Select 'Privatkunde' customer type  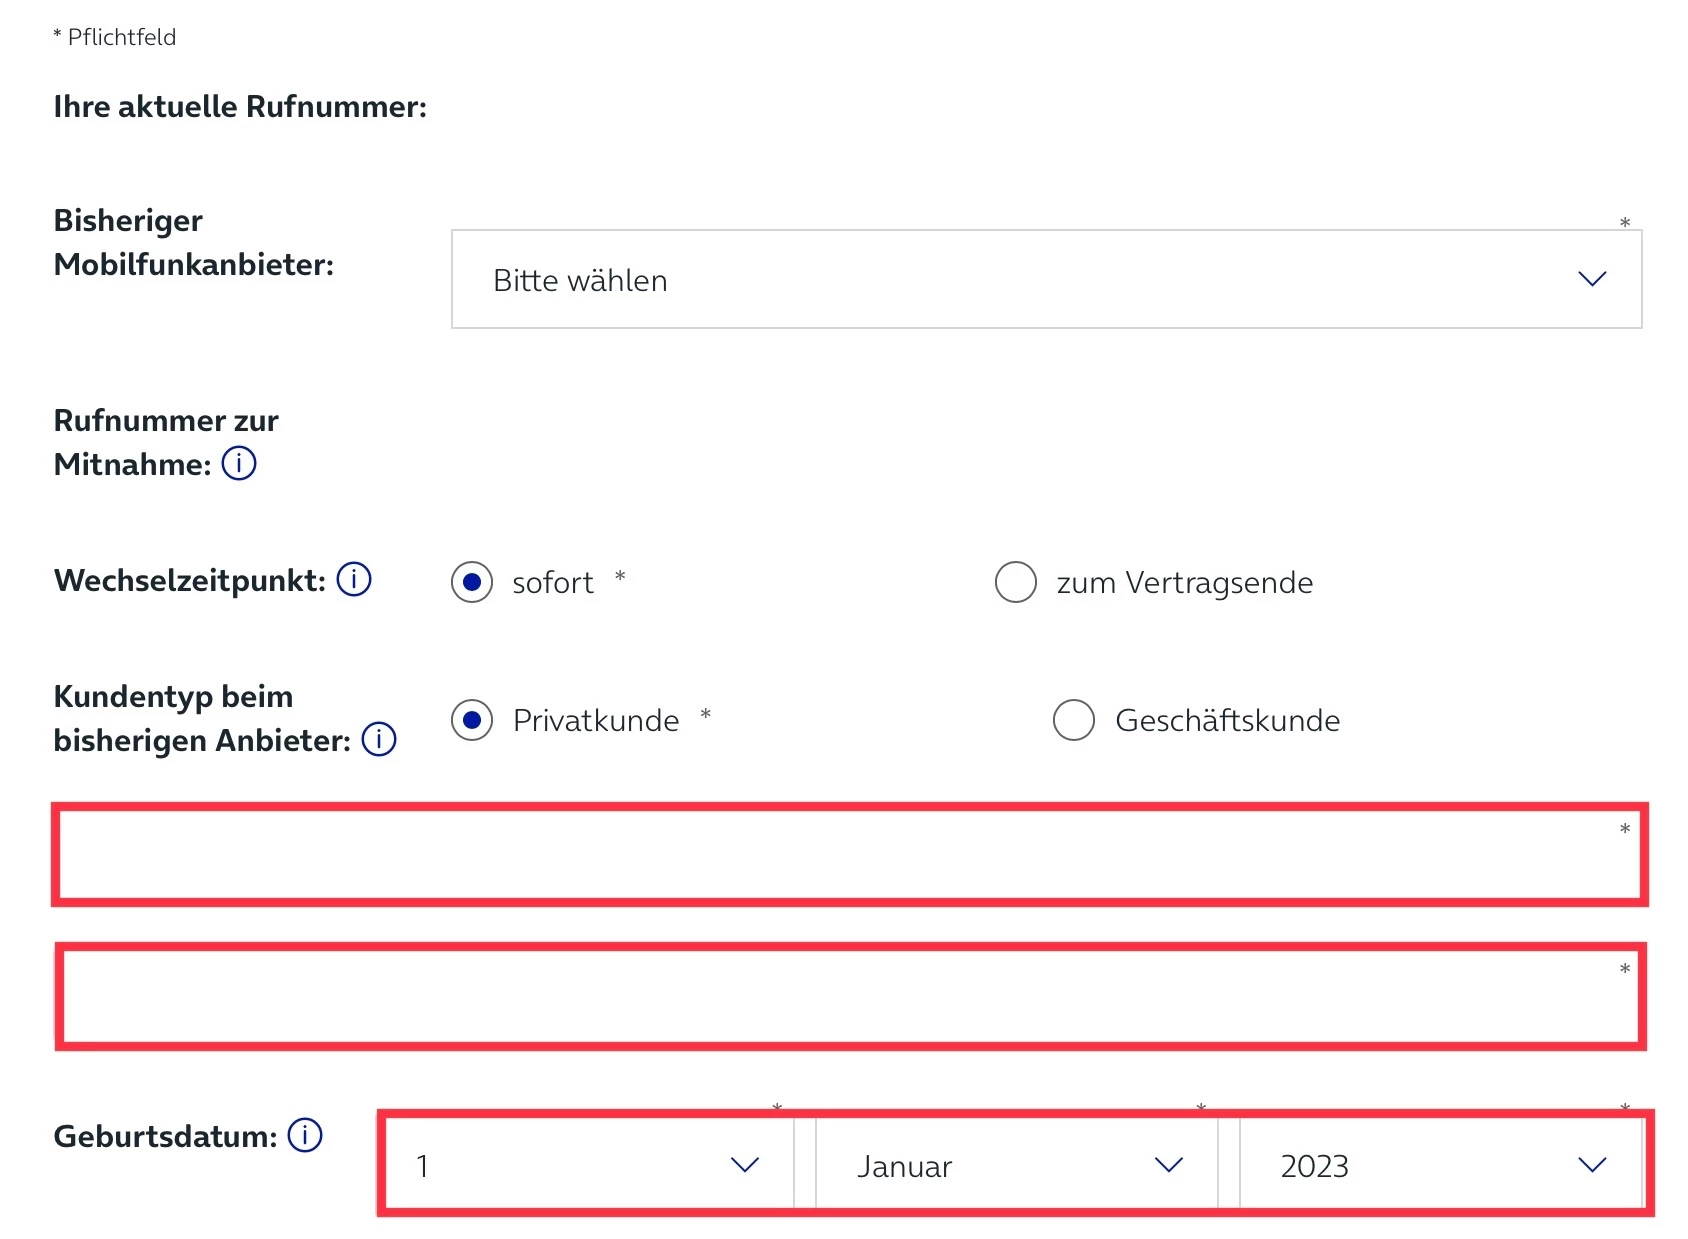[472, 720]
